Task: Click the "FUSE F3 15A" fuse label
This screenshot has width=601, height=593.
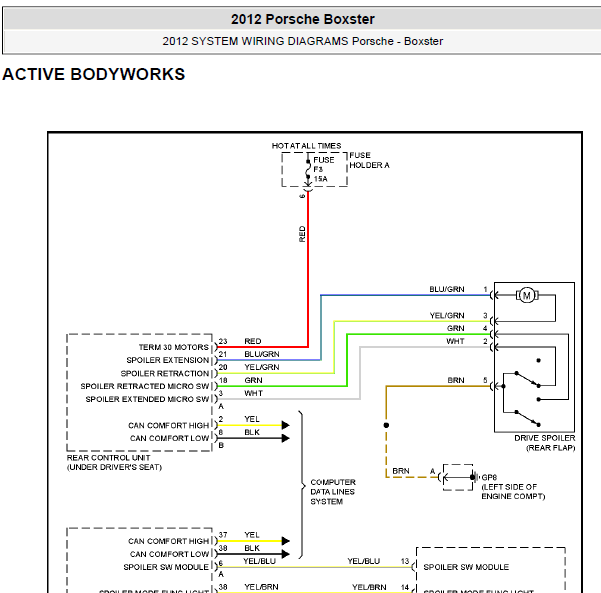Action: pyautogui.click(x=323, y=169)
